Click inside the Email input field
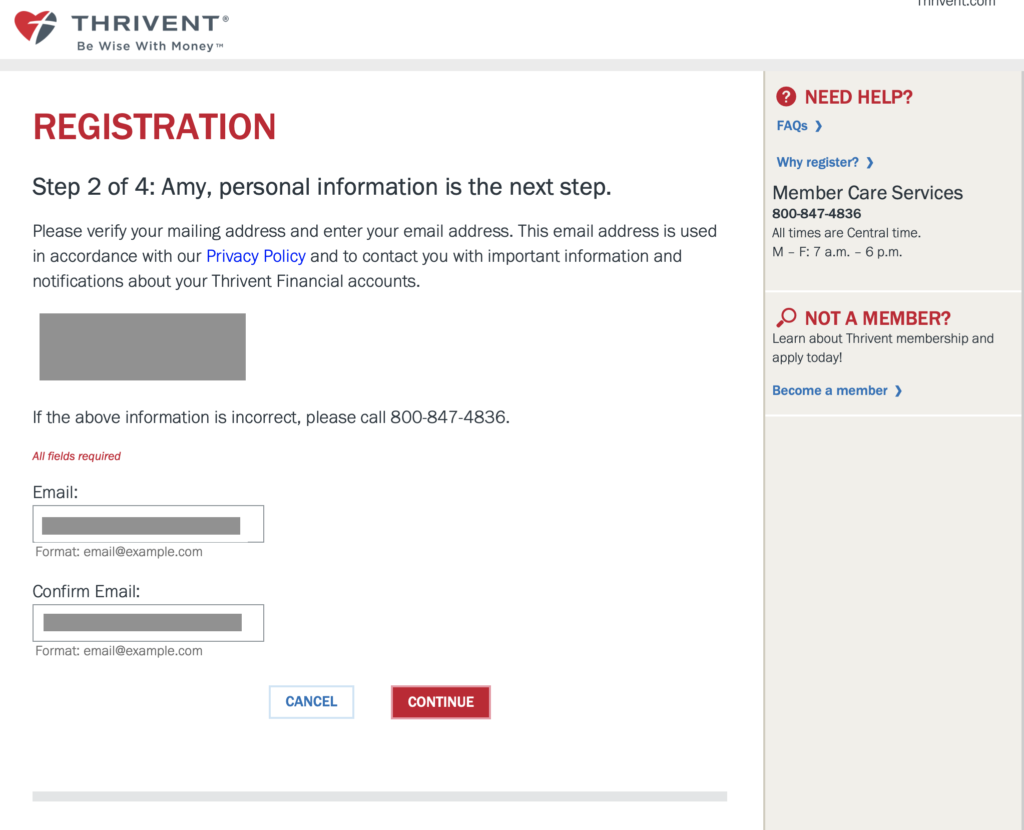This screenshot has height=830, width=1024. (148, 523)
